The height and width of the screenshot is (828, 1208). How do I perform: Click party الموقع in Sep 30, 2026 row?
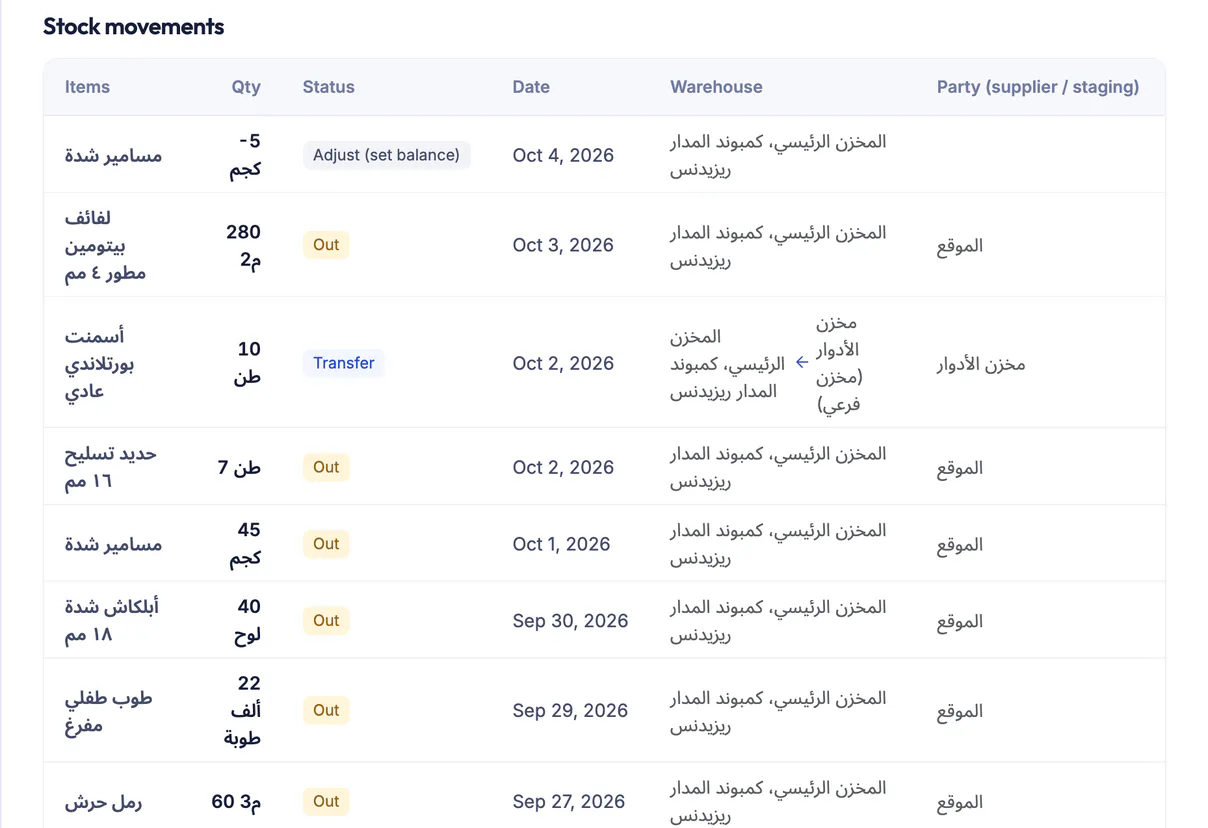click(x=960, y=622)
